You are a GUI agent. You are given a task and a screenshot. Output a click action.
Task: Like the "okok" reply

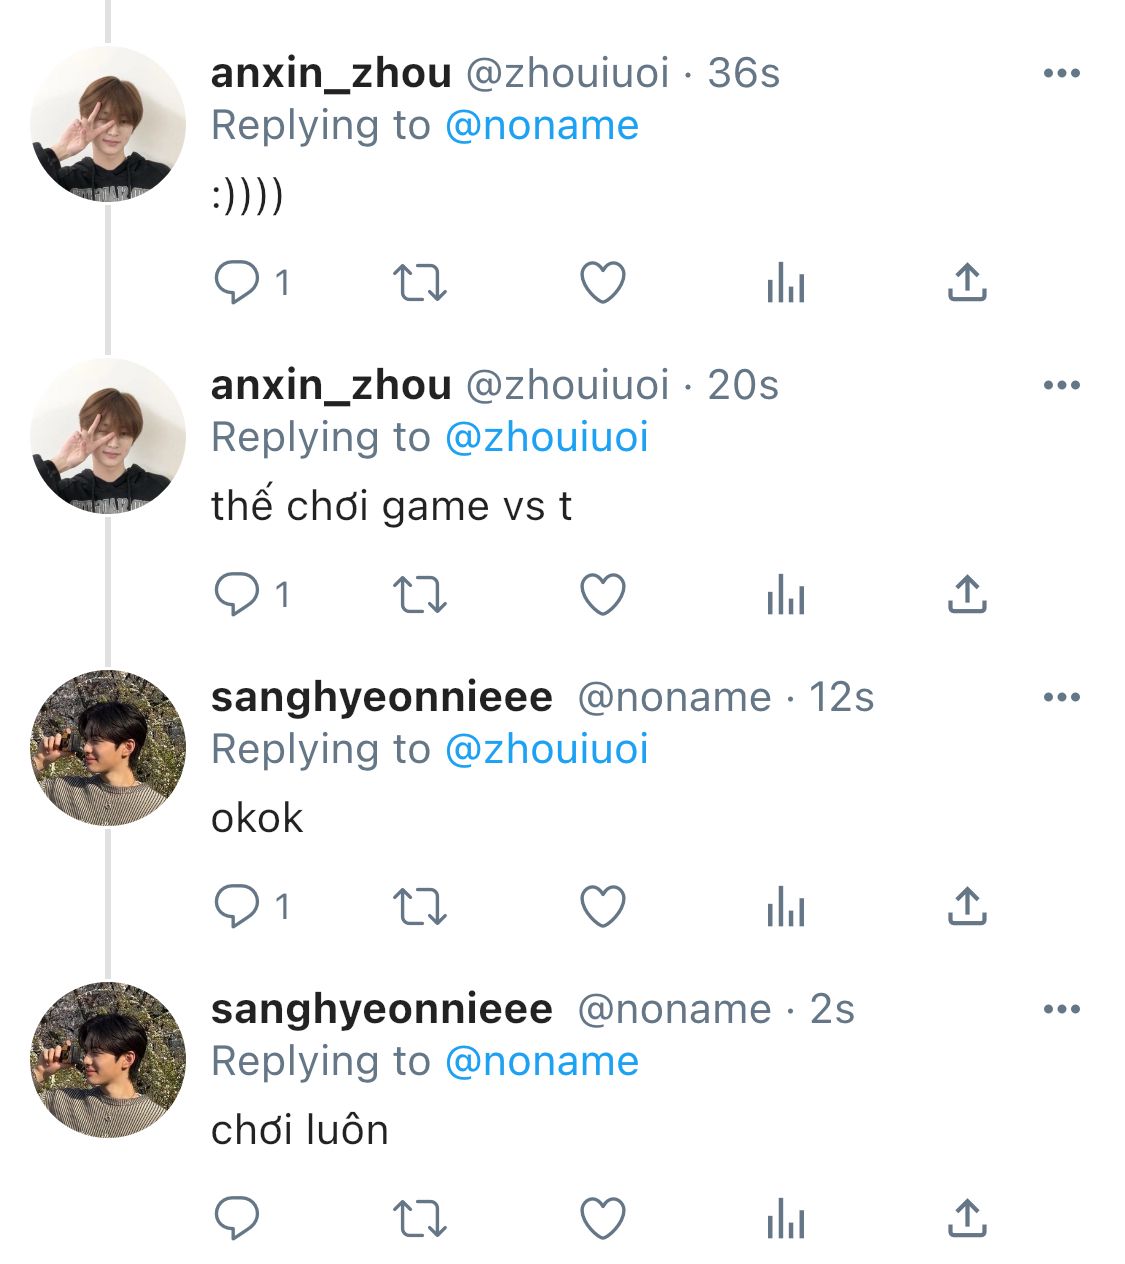[603, 907]
